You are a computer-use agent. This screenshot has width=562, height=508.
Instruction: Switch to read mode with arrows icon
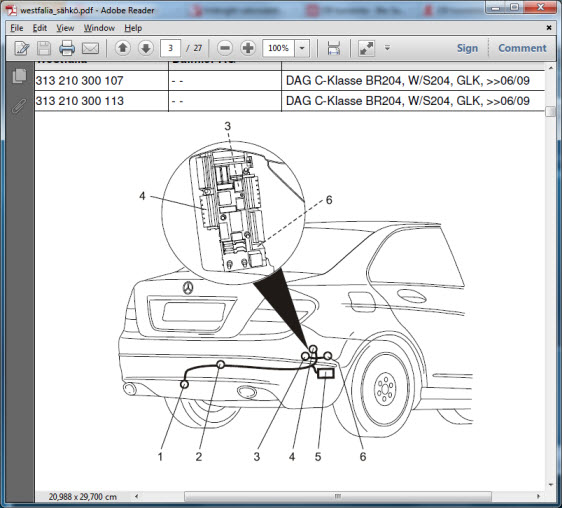(366, 48)
